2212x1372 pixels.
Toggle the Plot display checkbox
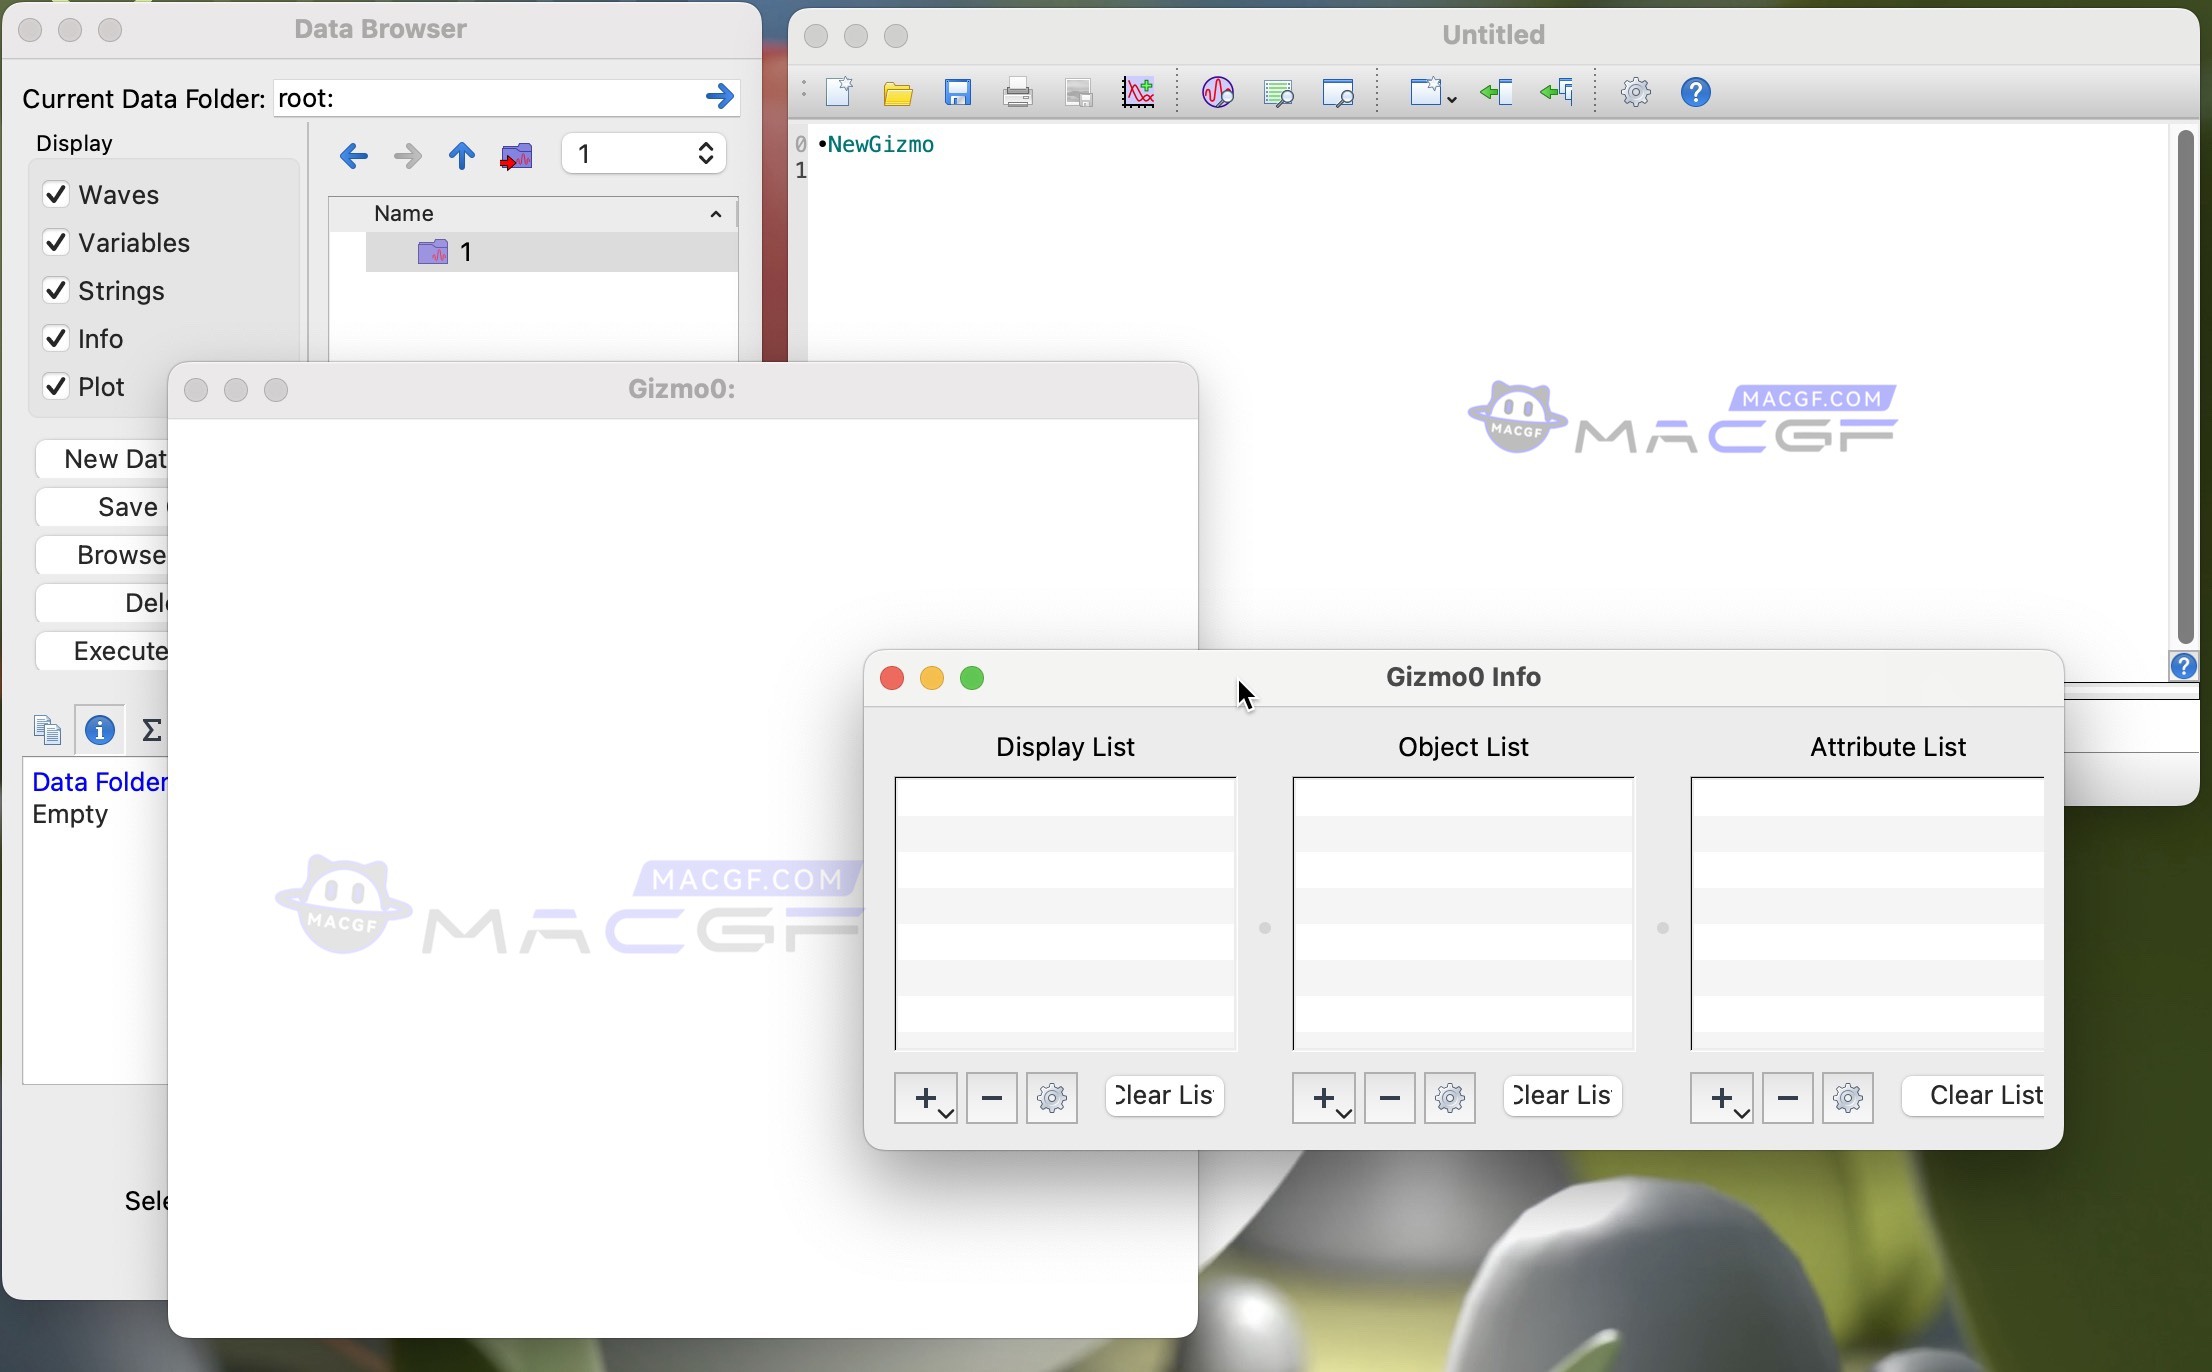click(56, 386)
